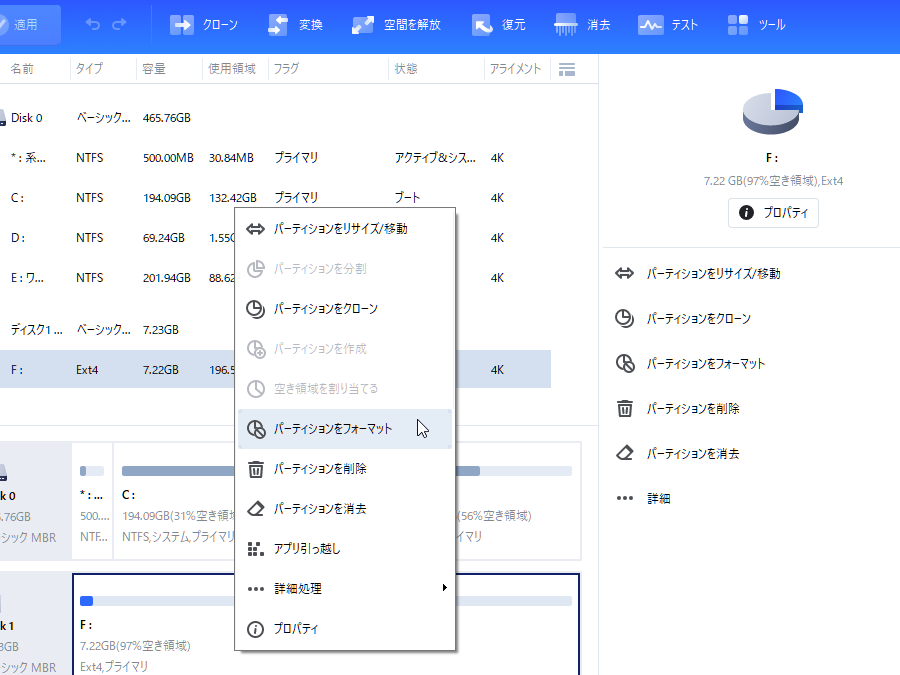Select パーティションを削除 from context menu

point(320,469)
